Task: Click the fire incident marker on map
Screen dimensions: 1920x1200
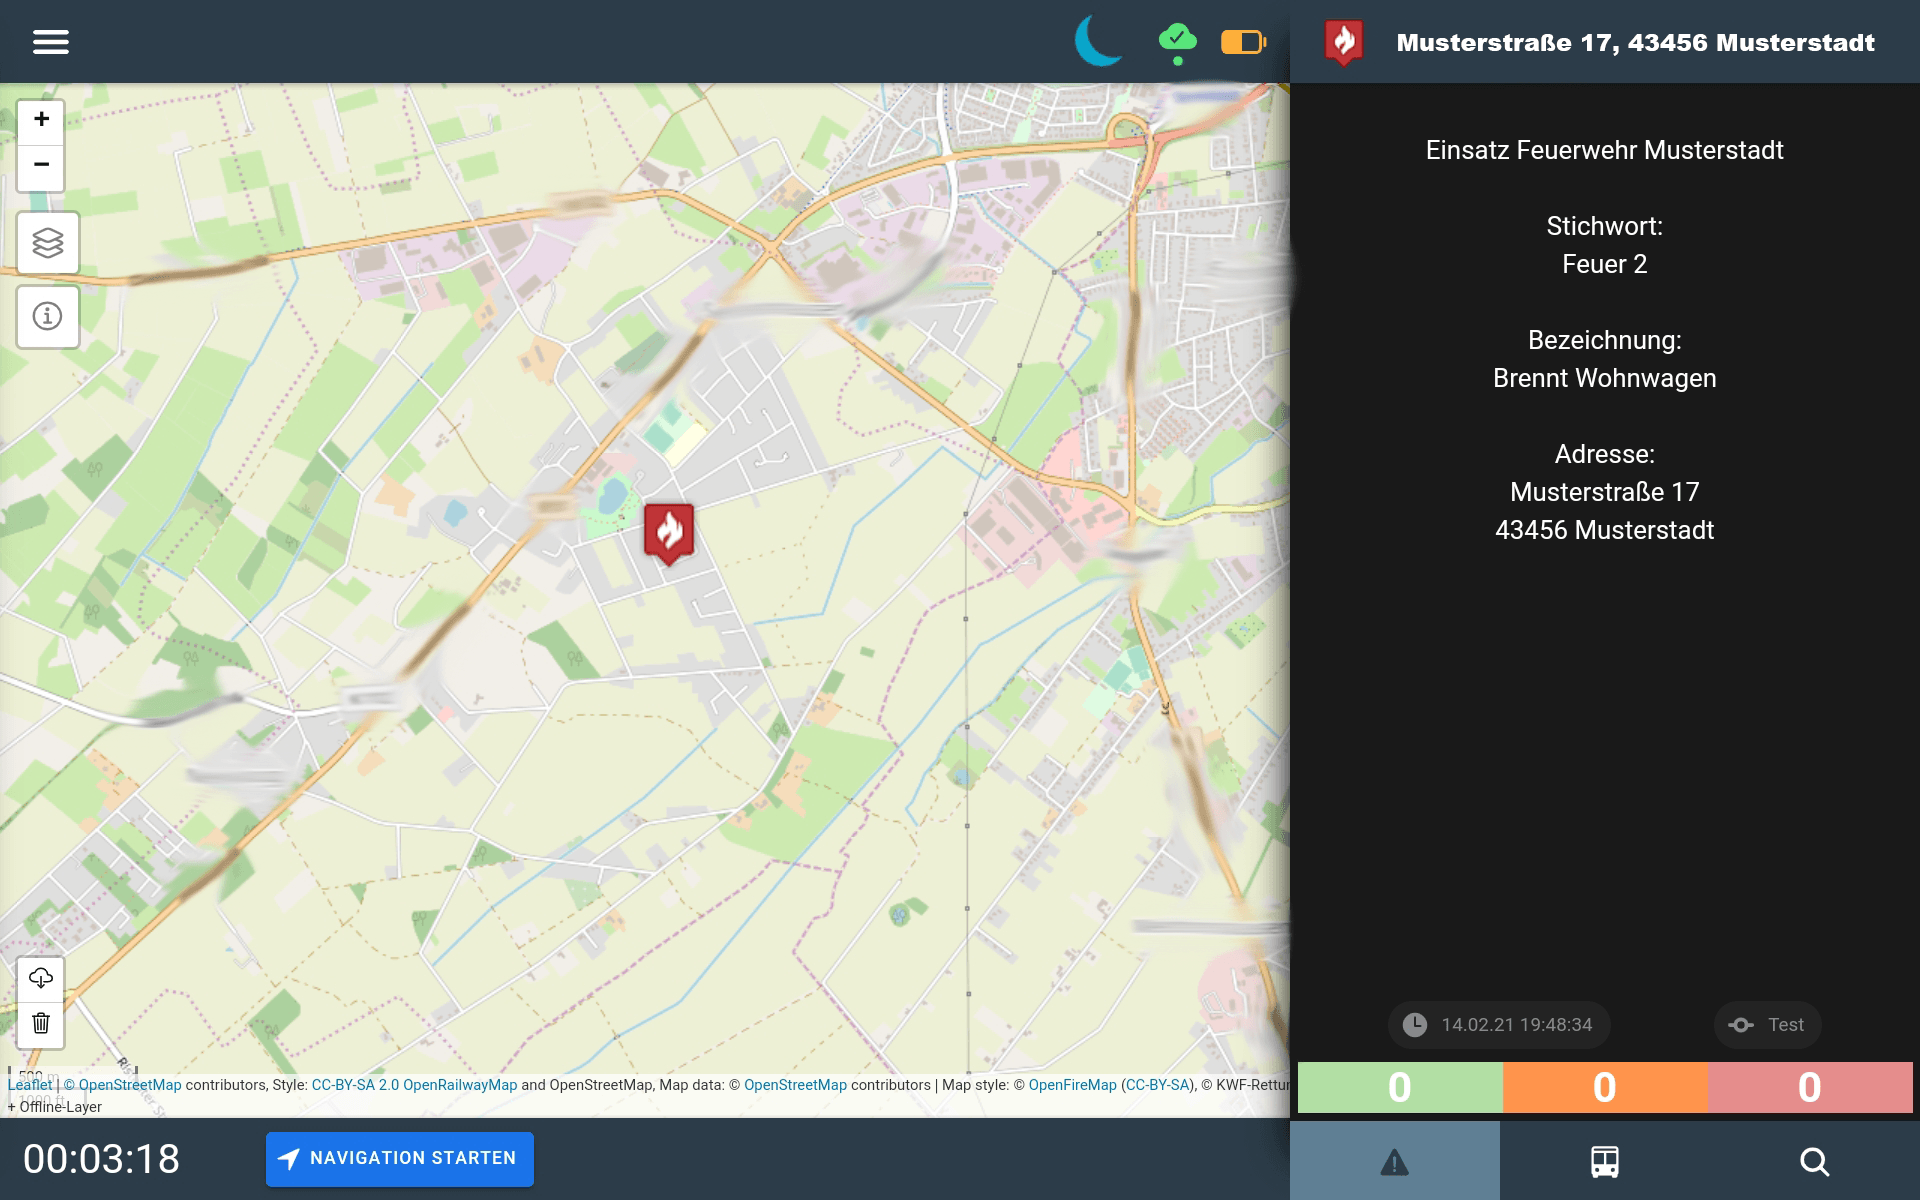Action: [x=669, y=531]
